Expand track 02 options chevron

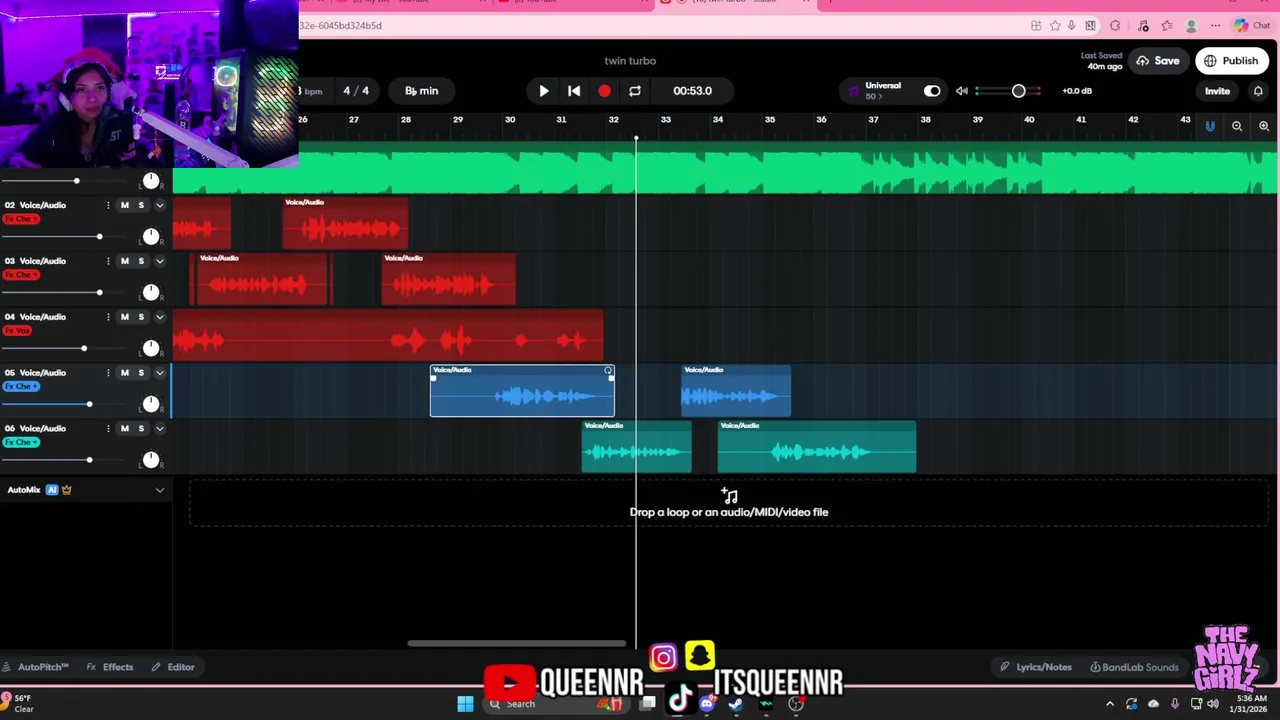pos(159,205)
